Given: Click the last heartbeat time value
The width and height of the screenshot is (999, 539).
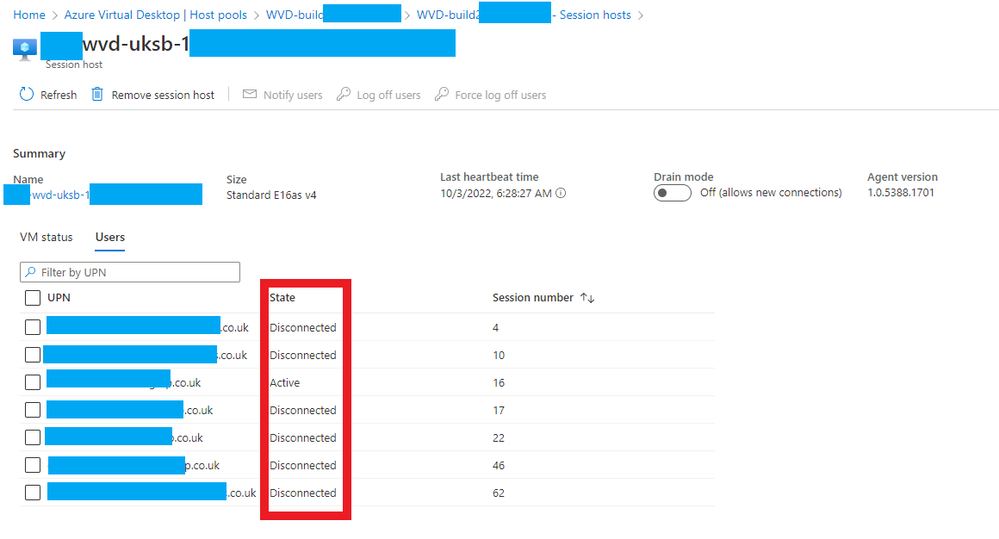Looking at the screenshot, I should click(x=496, y=193).
